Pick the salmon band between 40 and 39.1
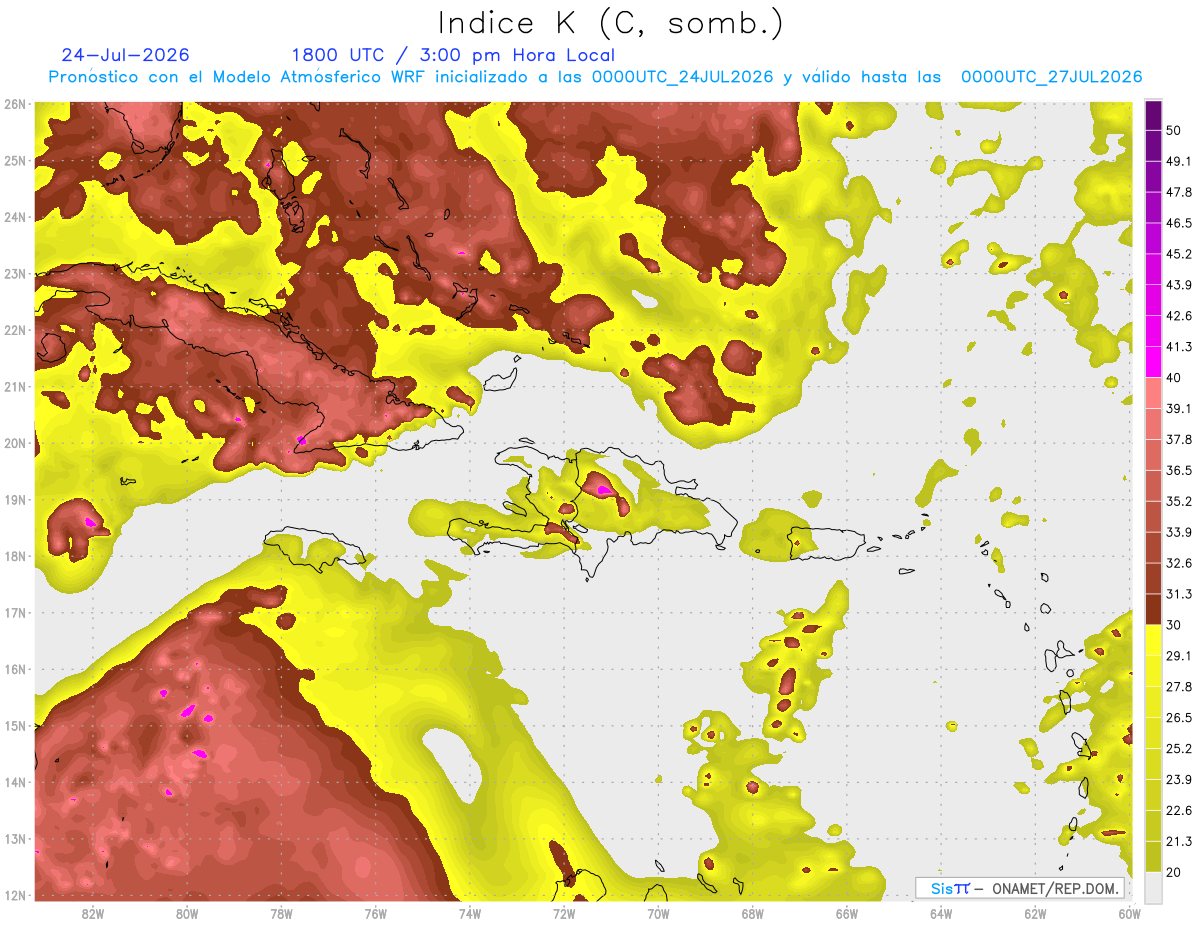 pos(1153,393)
